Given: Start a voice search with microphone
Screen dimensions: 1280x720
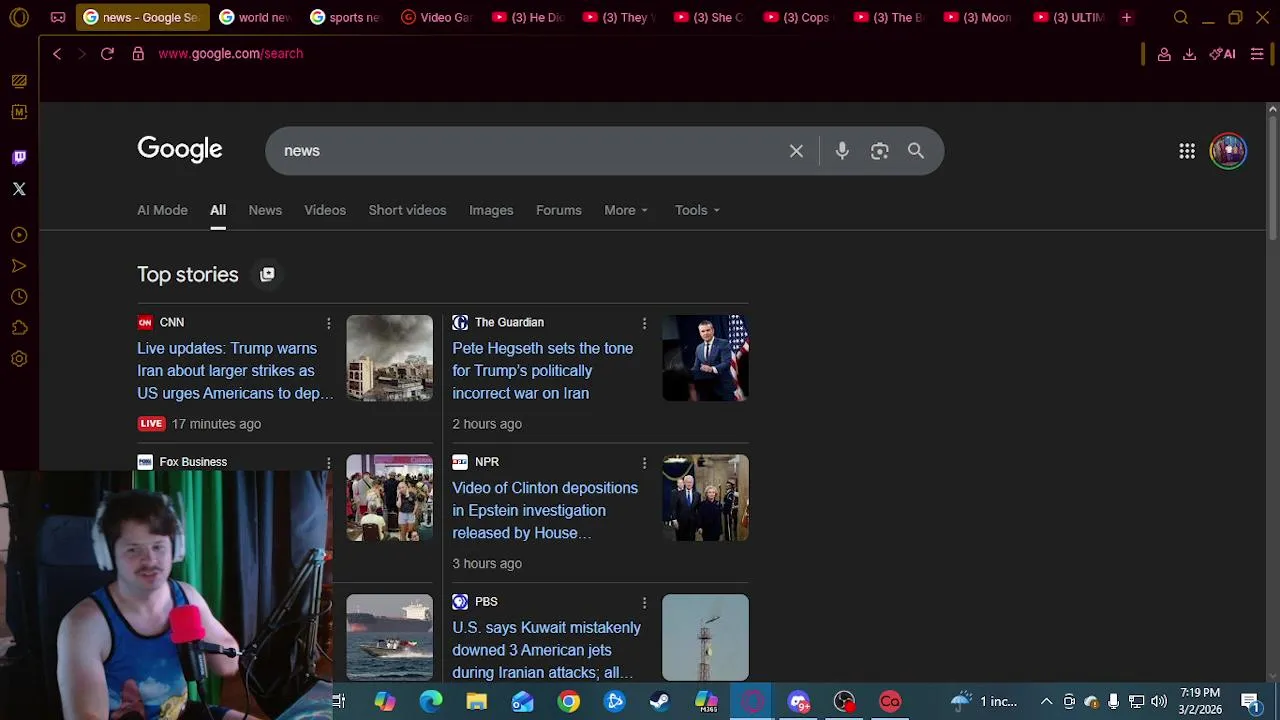Looking at the screenshot, I should tap(842, 151).
